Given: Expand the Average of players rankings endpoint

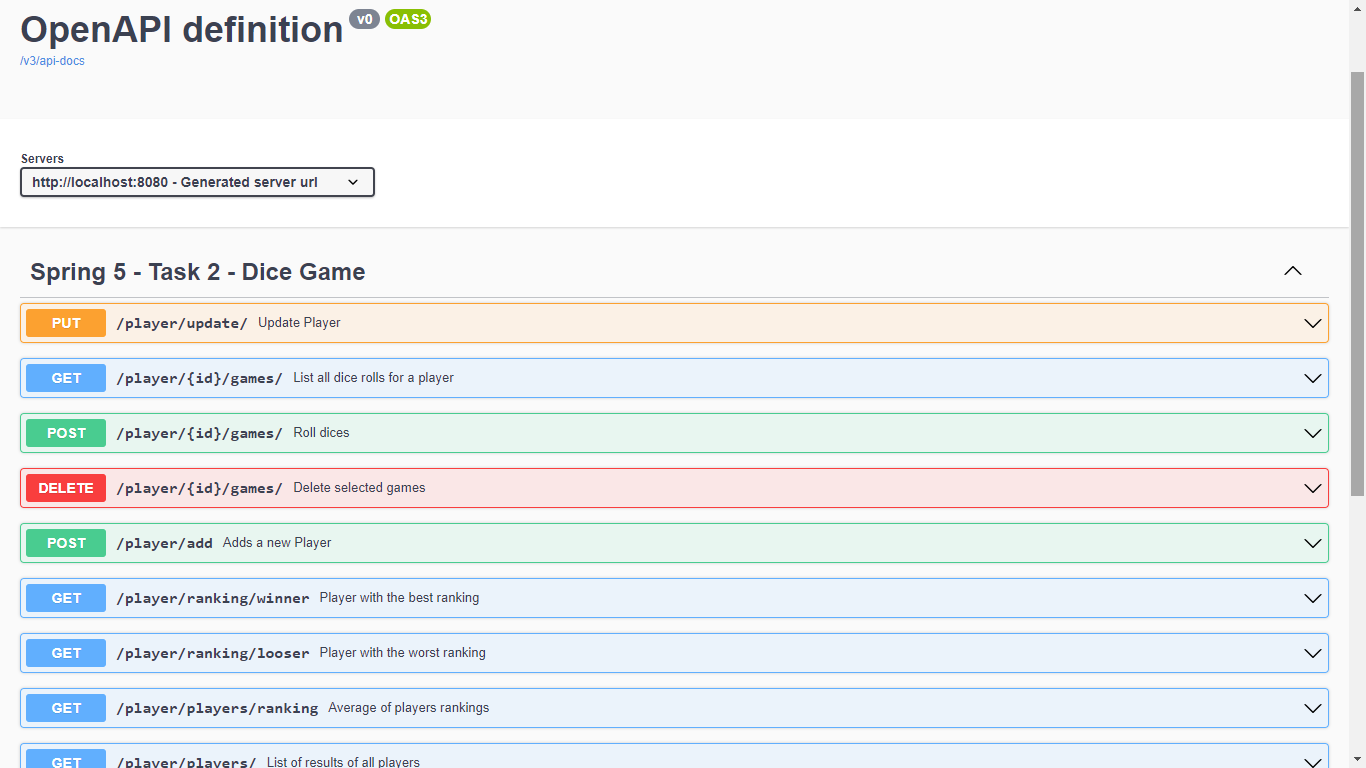Looking at the screenshot, I should coord(1313,708).
